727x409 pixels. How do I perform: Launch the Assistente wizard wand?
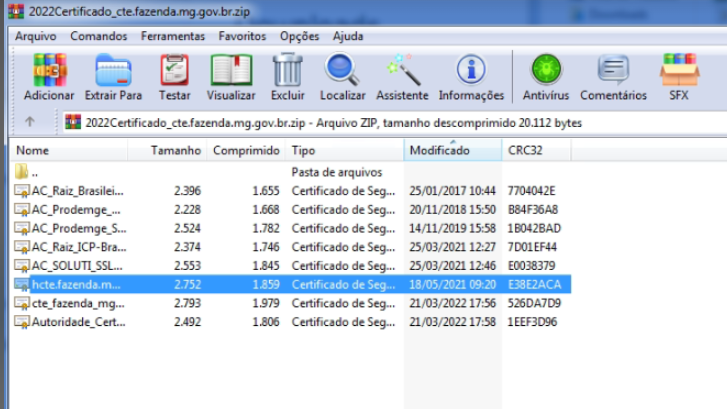402,70
